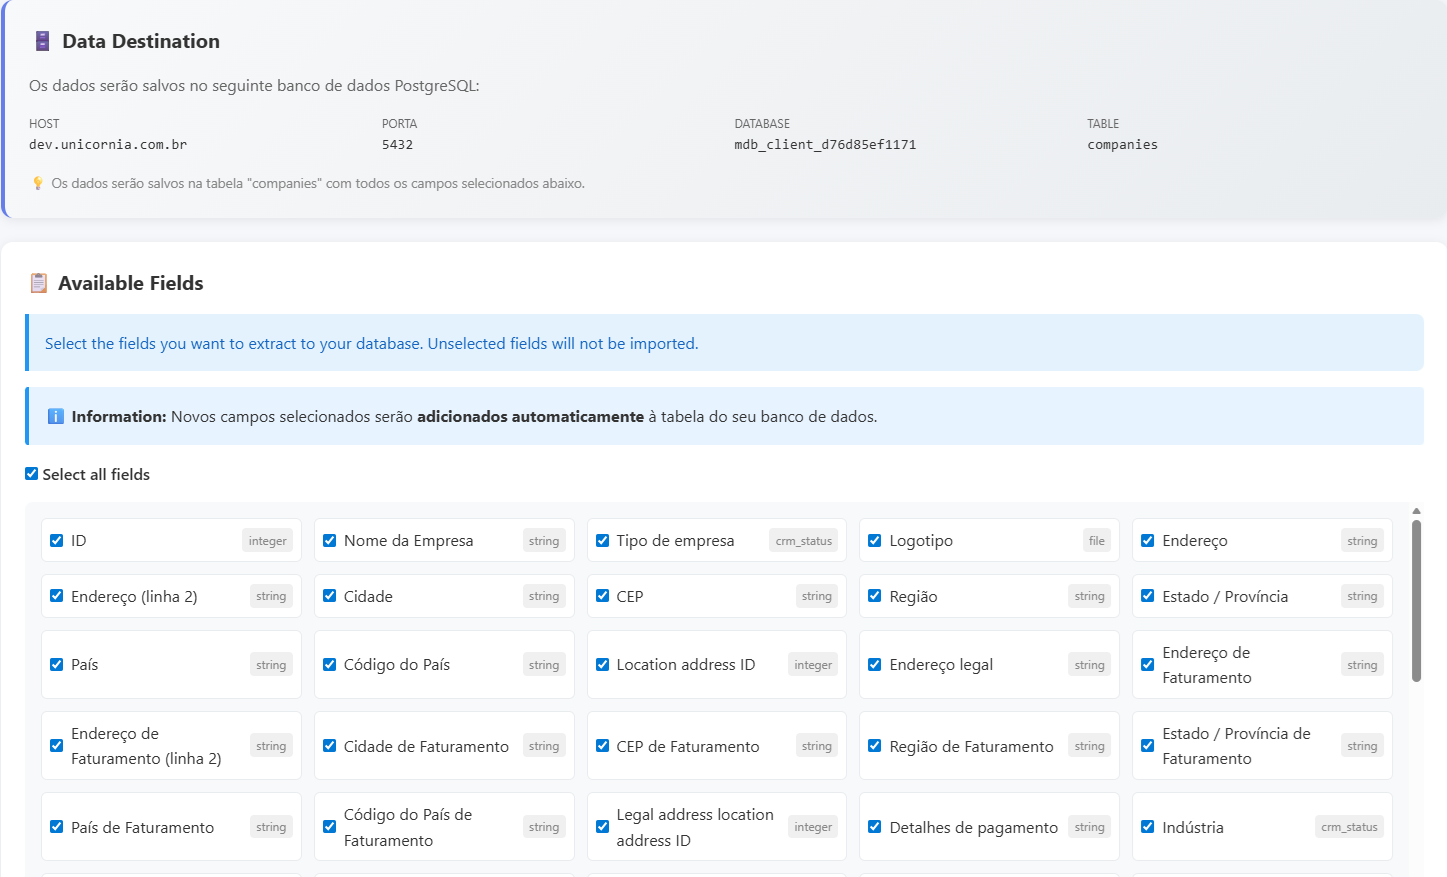The height and width of the screenshot is (877, 1447).
Task: Toggle the Location address ID checkbox
Action: tap(603, 664)
